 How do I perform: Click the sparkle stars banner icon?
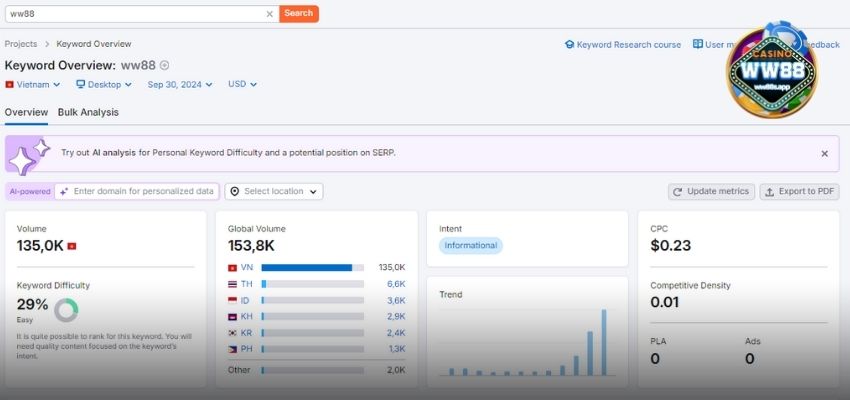27,156
